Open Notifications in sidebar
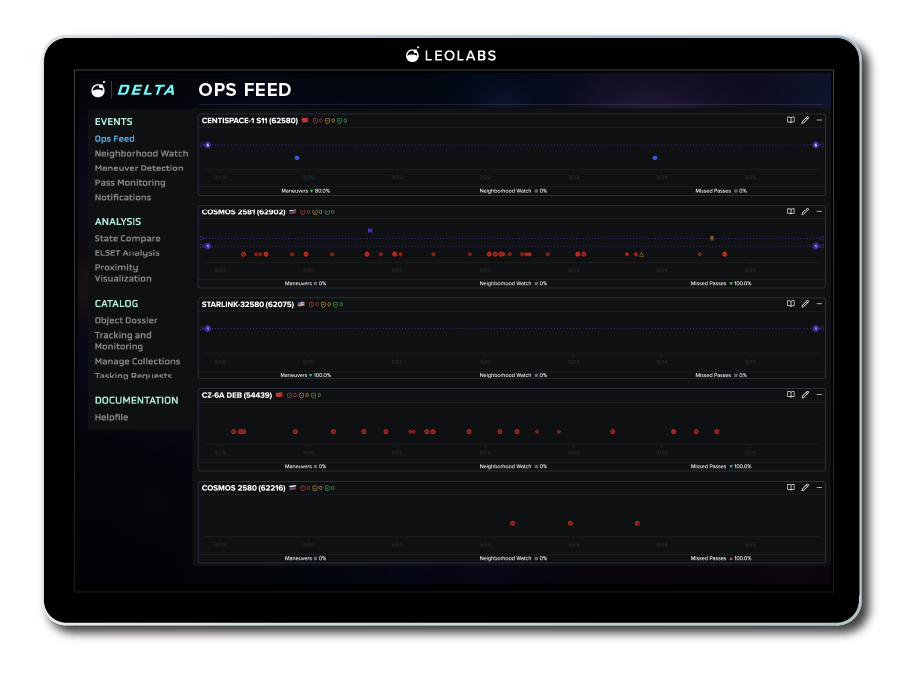The height and width of the screenshot is (678, 904). (123, 197)
